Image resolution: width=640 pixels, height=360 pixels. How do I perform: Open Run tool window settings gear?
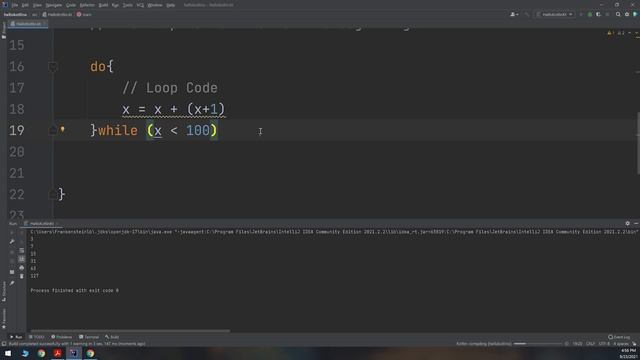click(627, 223)
